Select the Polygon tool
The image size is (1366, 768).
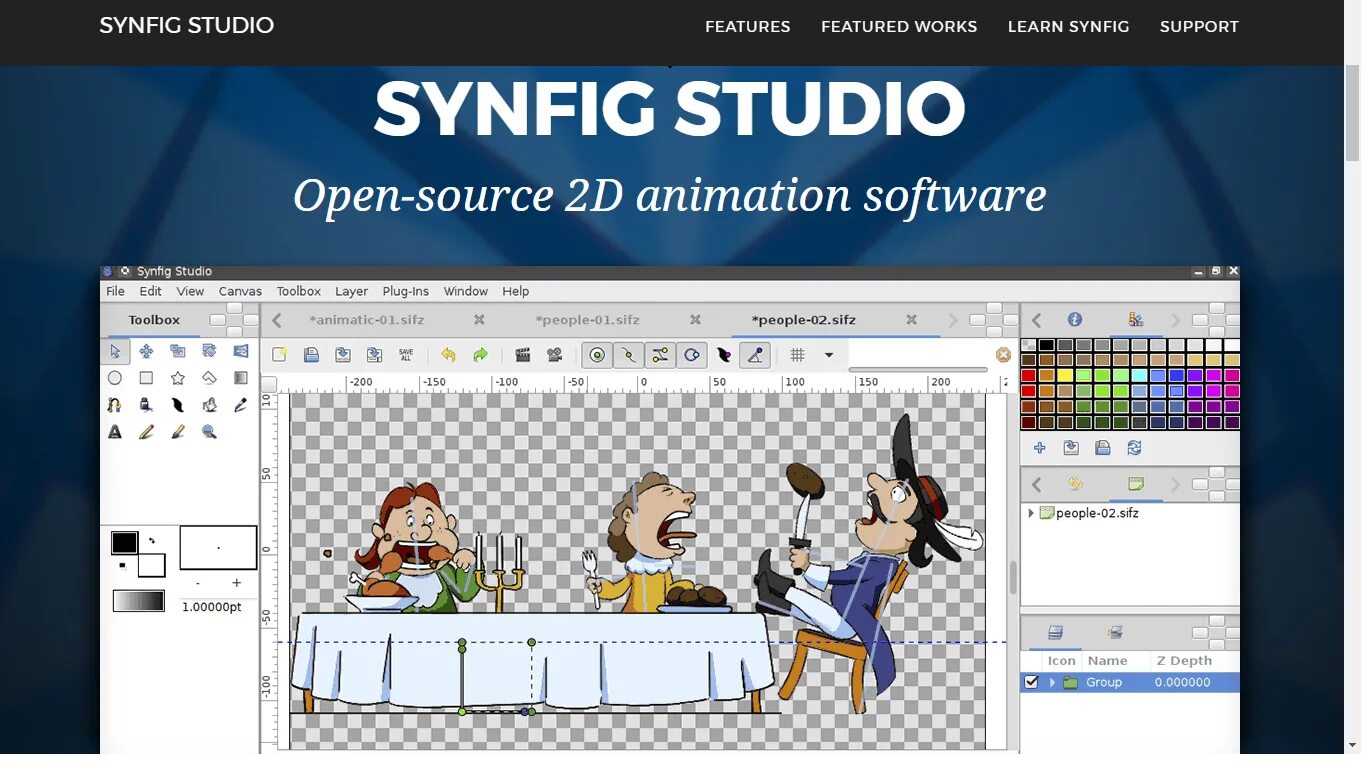(x=209, y=378)
